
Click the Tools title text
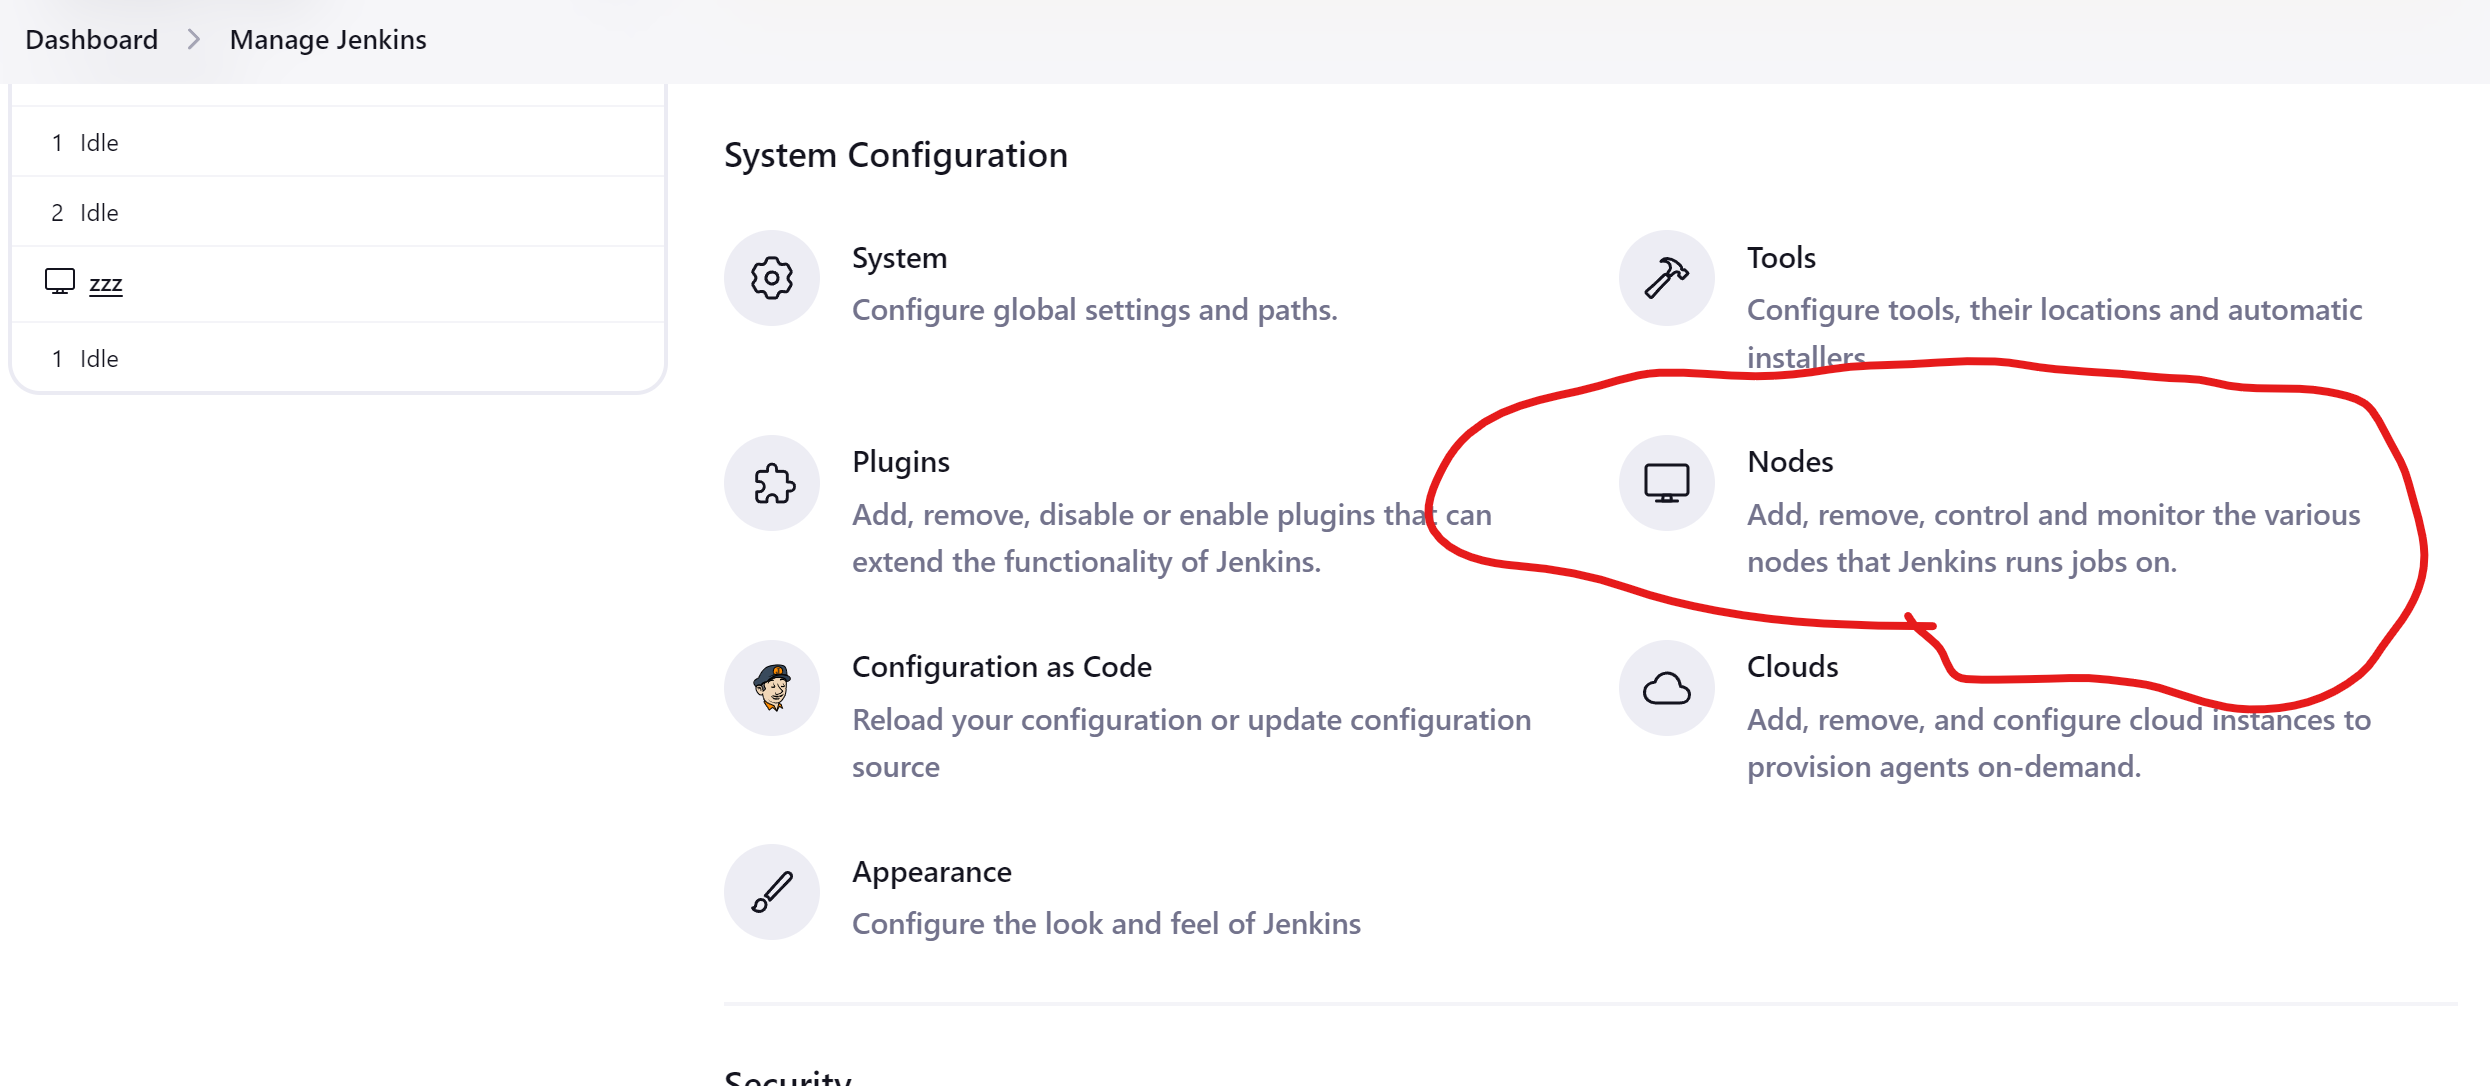point(1781,258)
